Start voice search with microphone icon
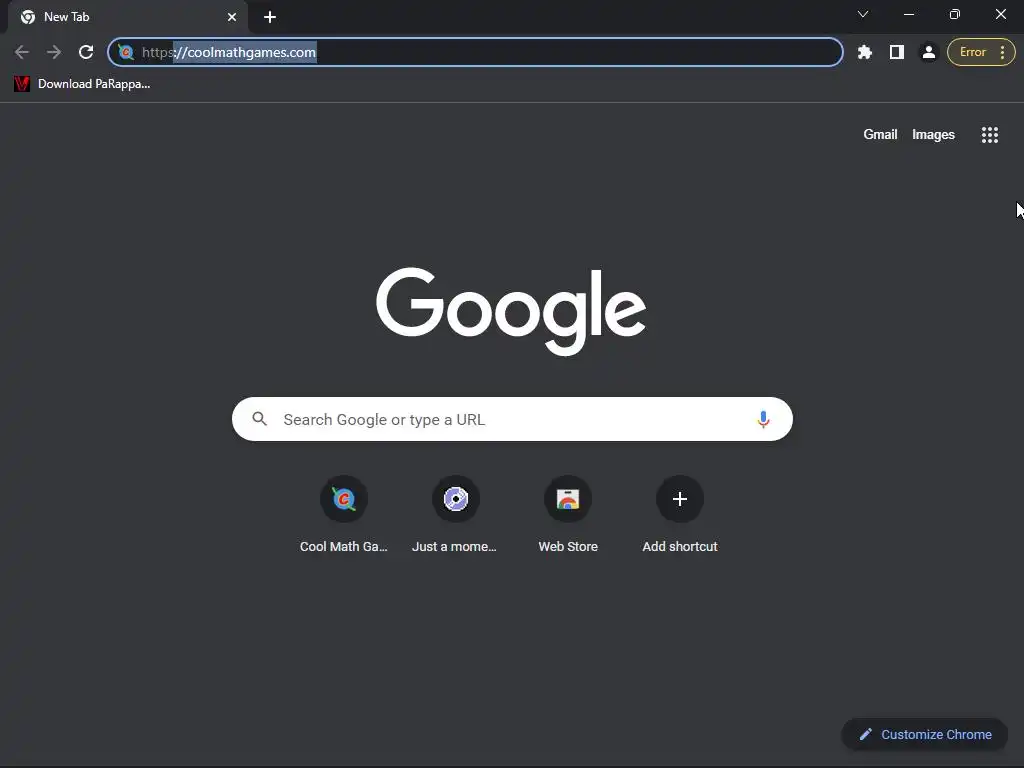 [x=763, y=419]
